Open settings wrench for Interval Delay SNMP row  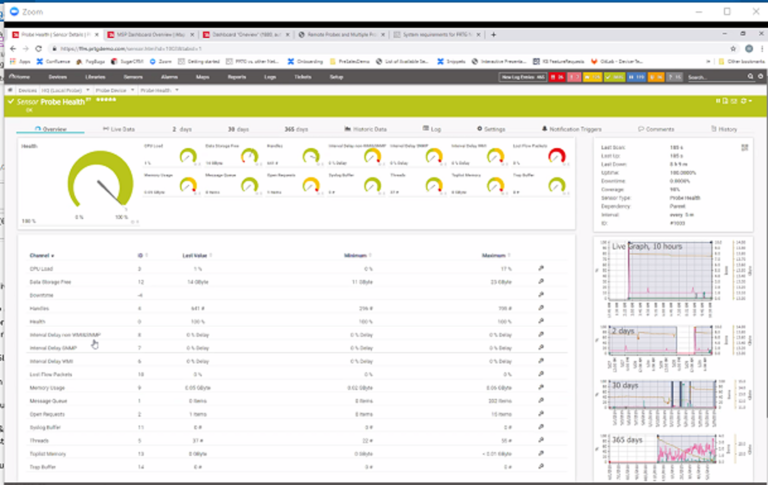541,348
